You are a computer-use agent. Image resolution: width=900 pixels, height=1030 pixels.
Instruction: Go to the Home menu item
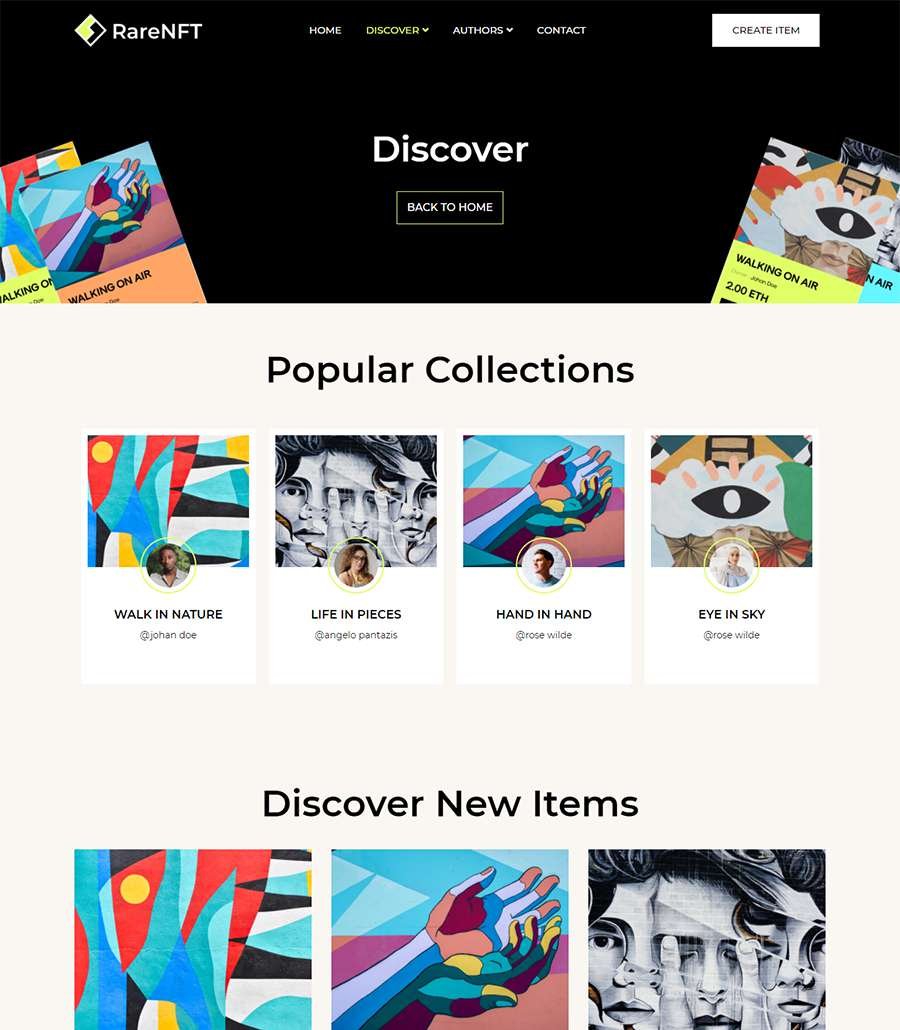point(325,30)
